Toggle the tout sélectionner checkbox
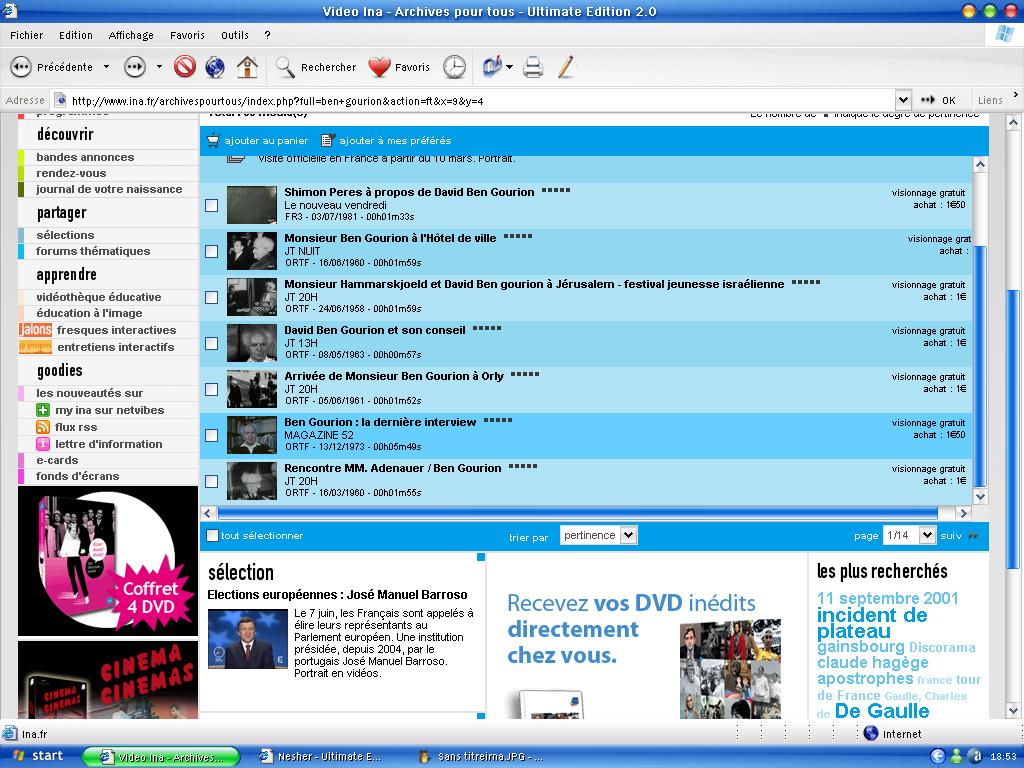This screenshot has width=1024, height=768. [212, 536]
